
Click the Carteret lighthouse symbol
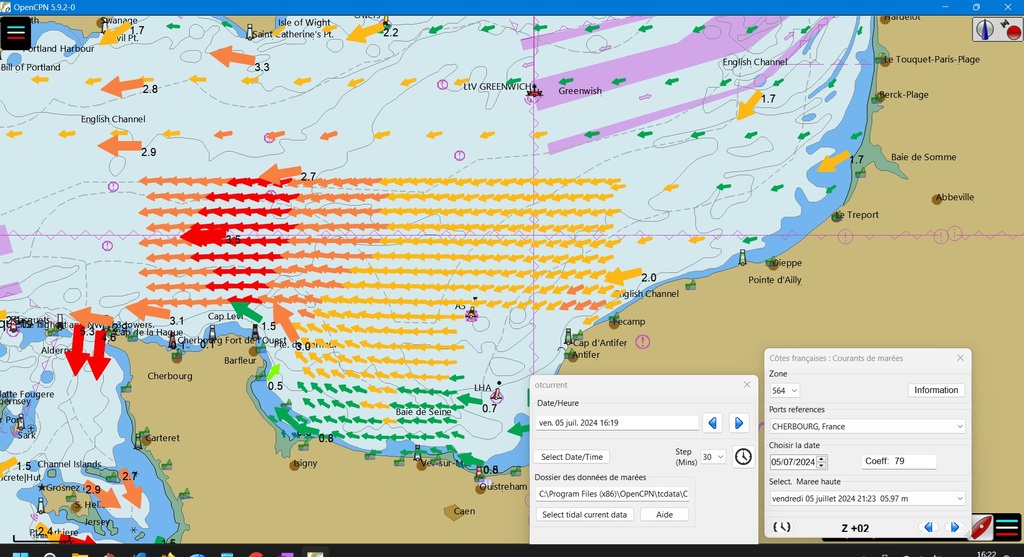[138, 441]
